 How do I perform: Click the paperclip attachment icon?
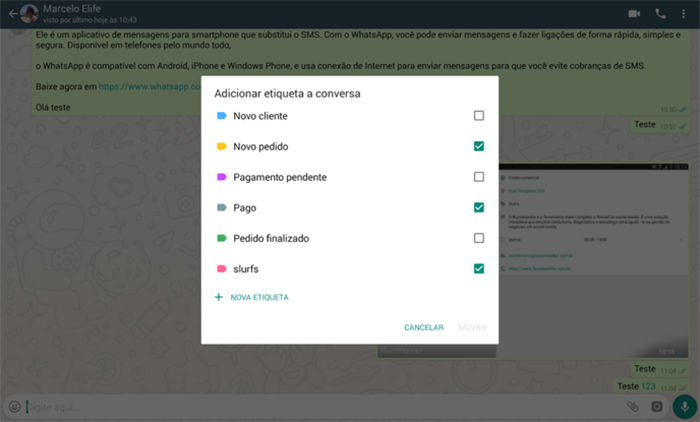pyautogui.click(x=632, y=407)
